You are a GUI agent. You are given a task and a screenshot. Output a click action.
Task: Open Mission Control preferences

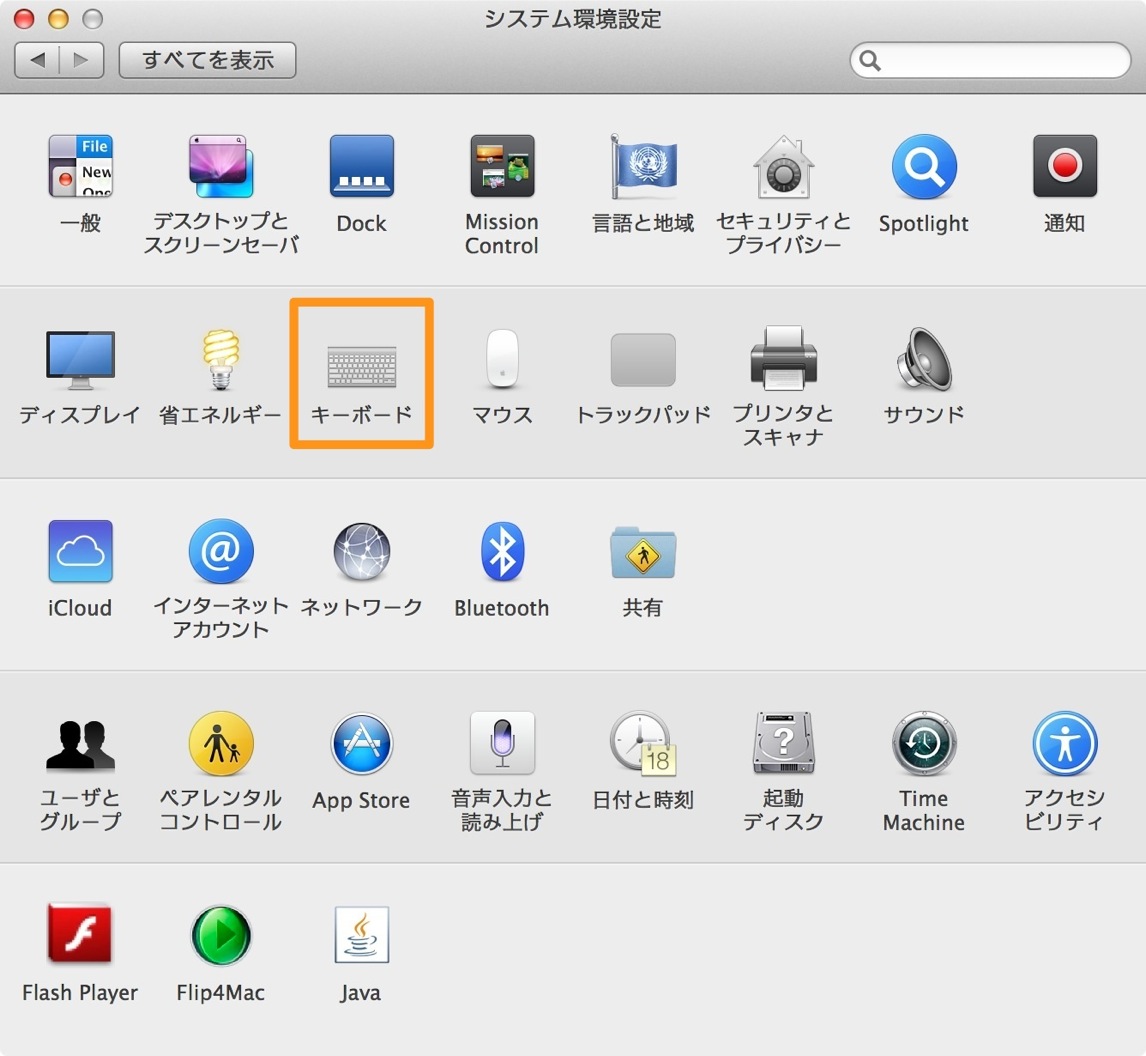click(502, 167)
